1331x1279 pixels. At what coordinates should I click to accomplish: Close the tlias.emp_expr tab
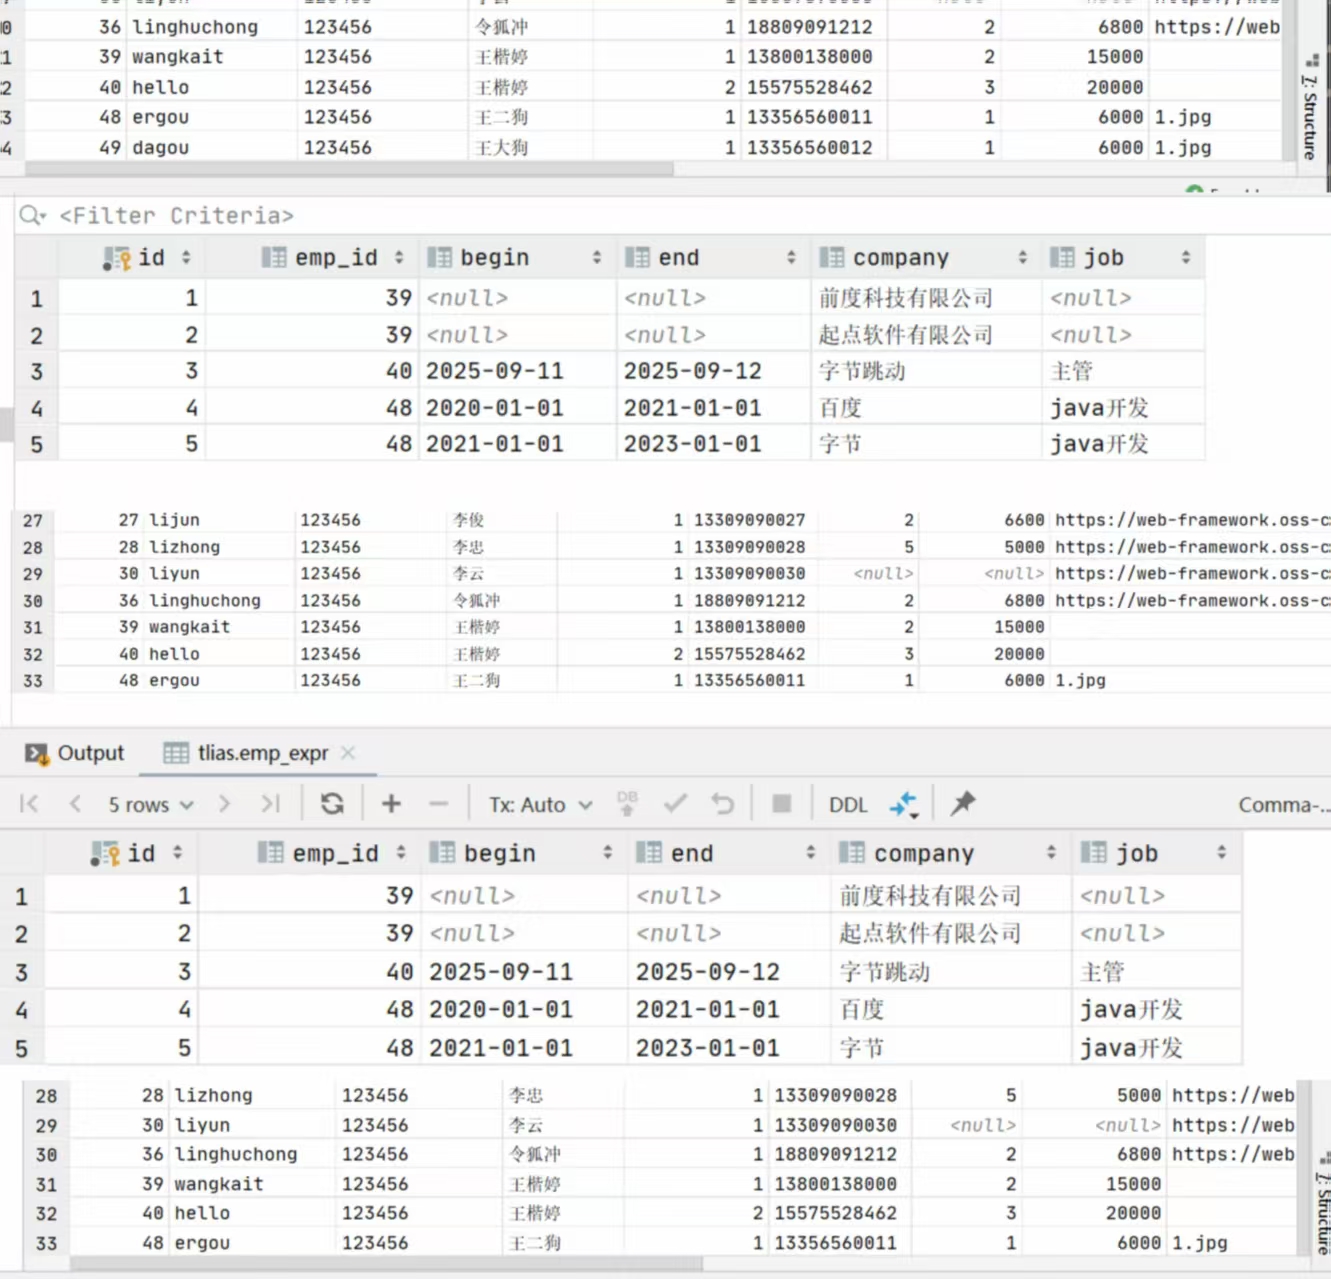point(348,753)
